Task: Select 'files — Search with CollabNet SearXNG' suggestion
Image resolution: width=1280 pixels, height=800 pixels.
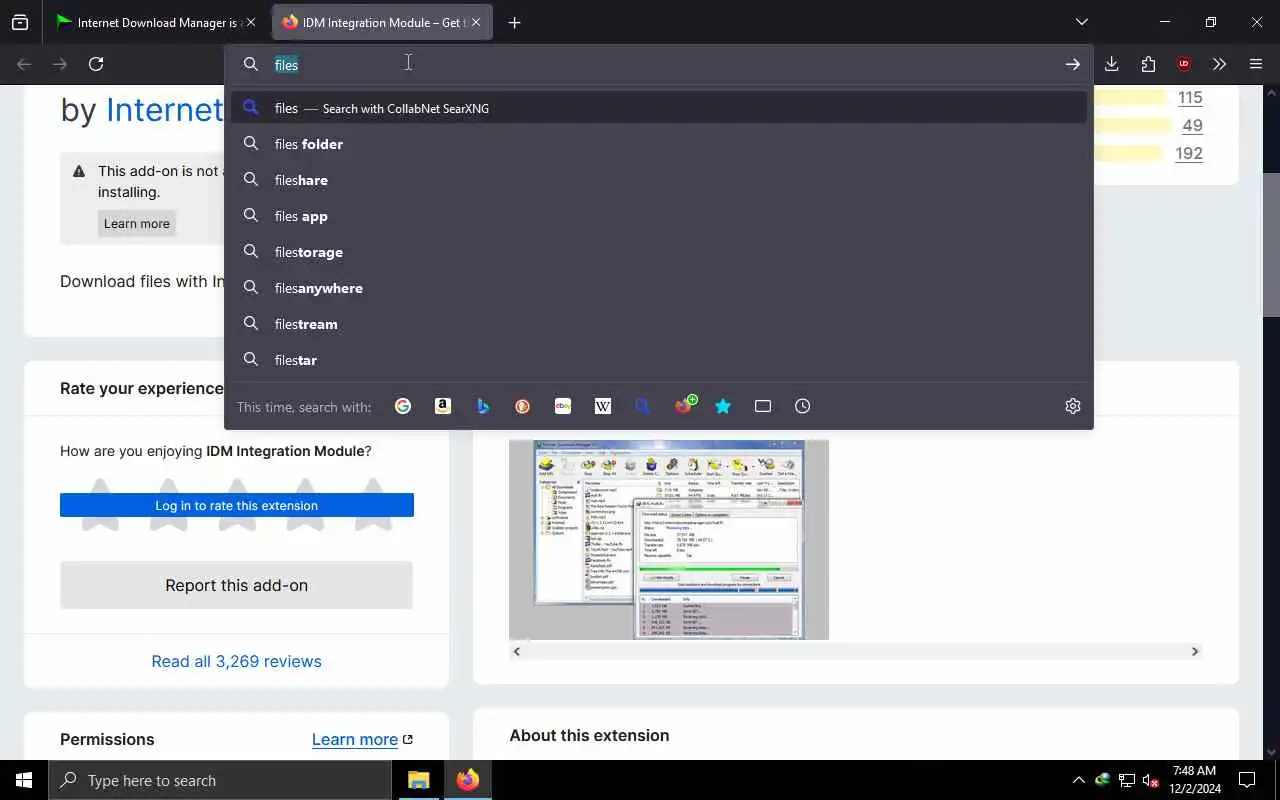Action: point(659,108)
